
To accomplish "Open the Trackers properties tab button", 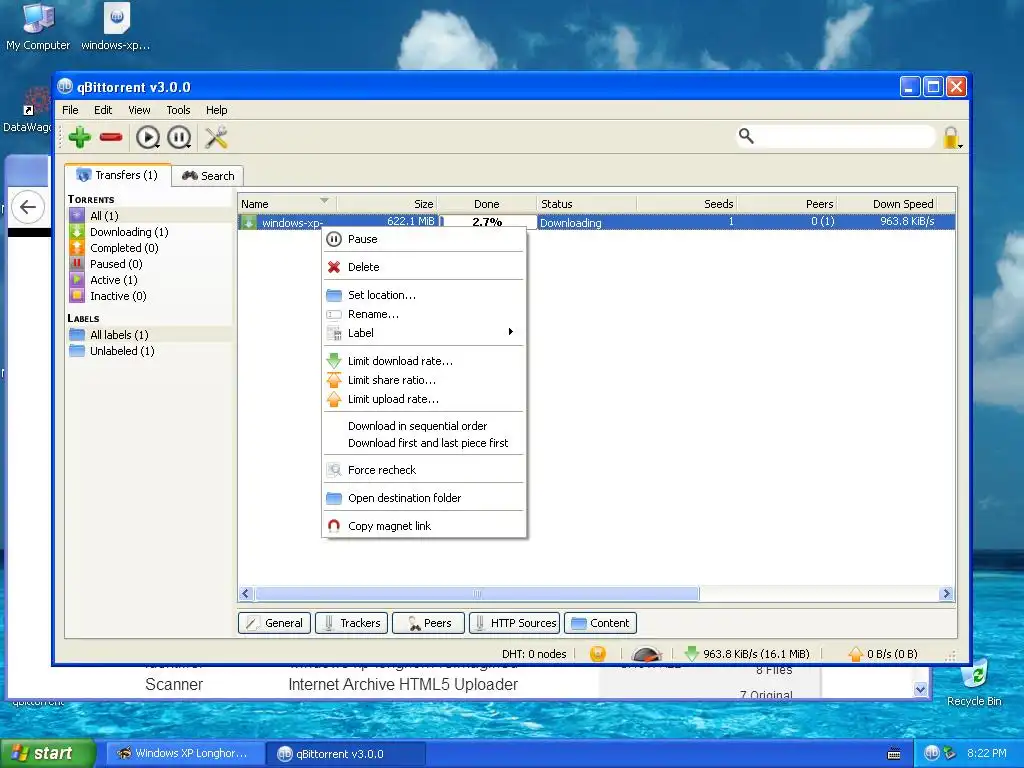I will (351, 623).
